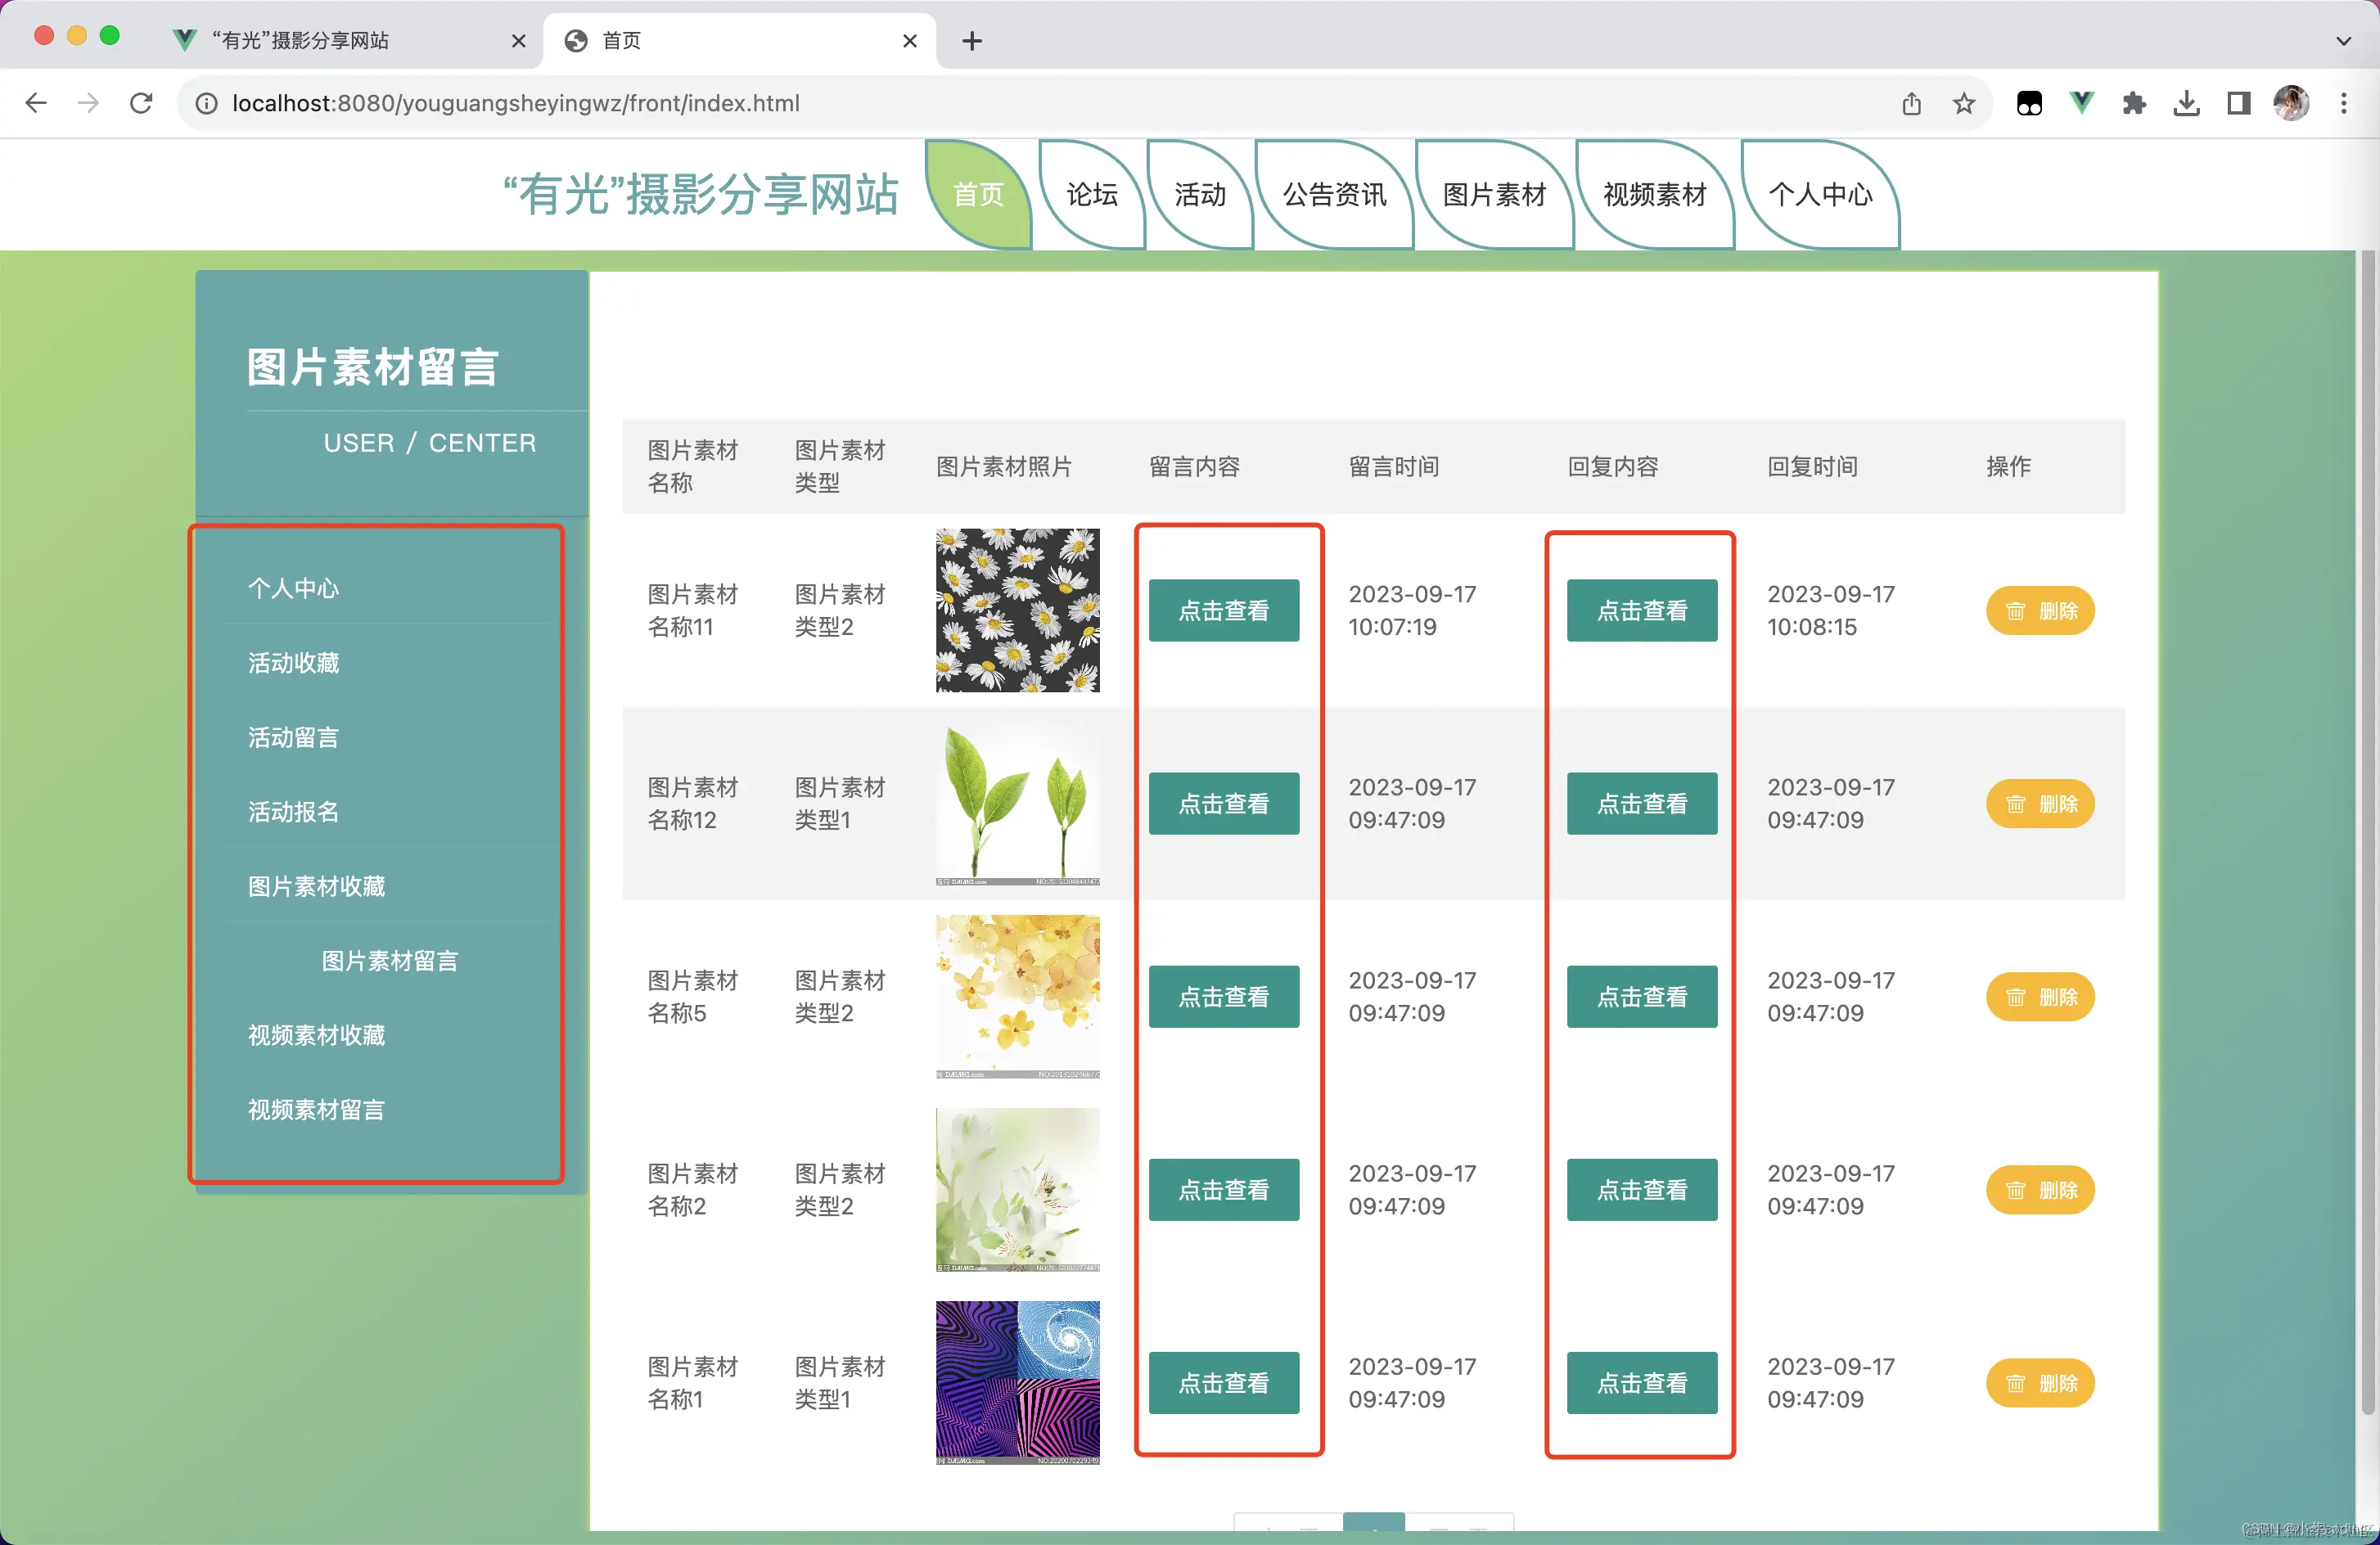The image size is (2380, 1545).
Task: Click 点击查看 in the first reply column
Action: pyautogui.click(x=1641, y=610)
